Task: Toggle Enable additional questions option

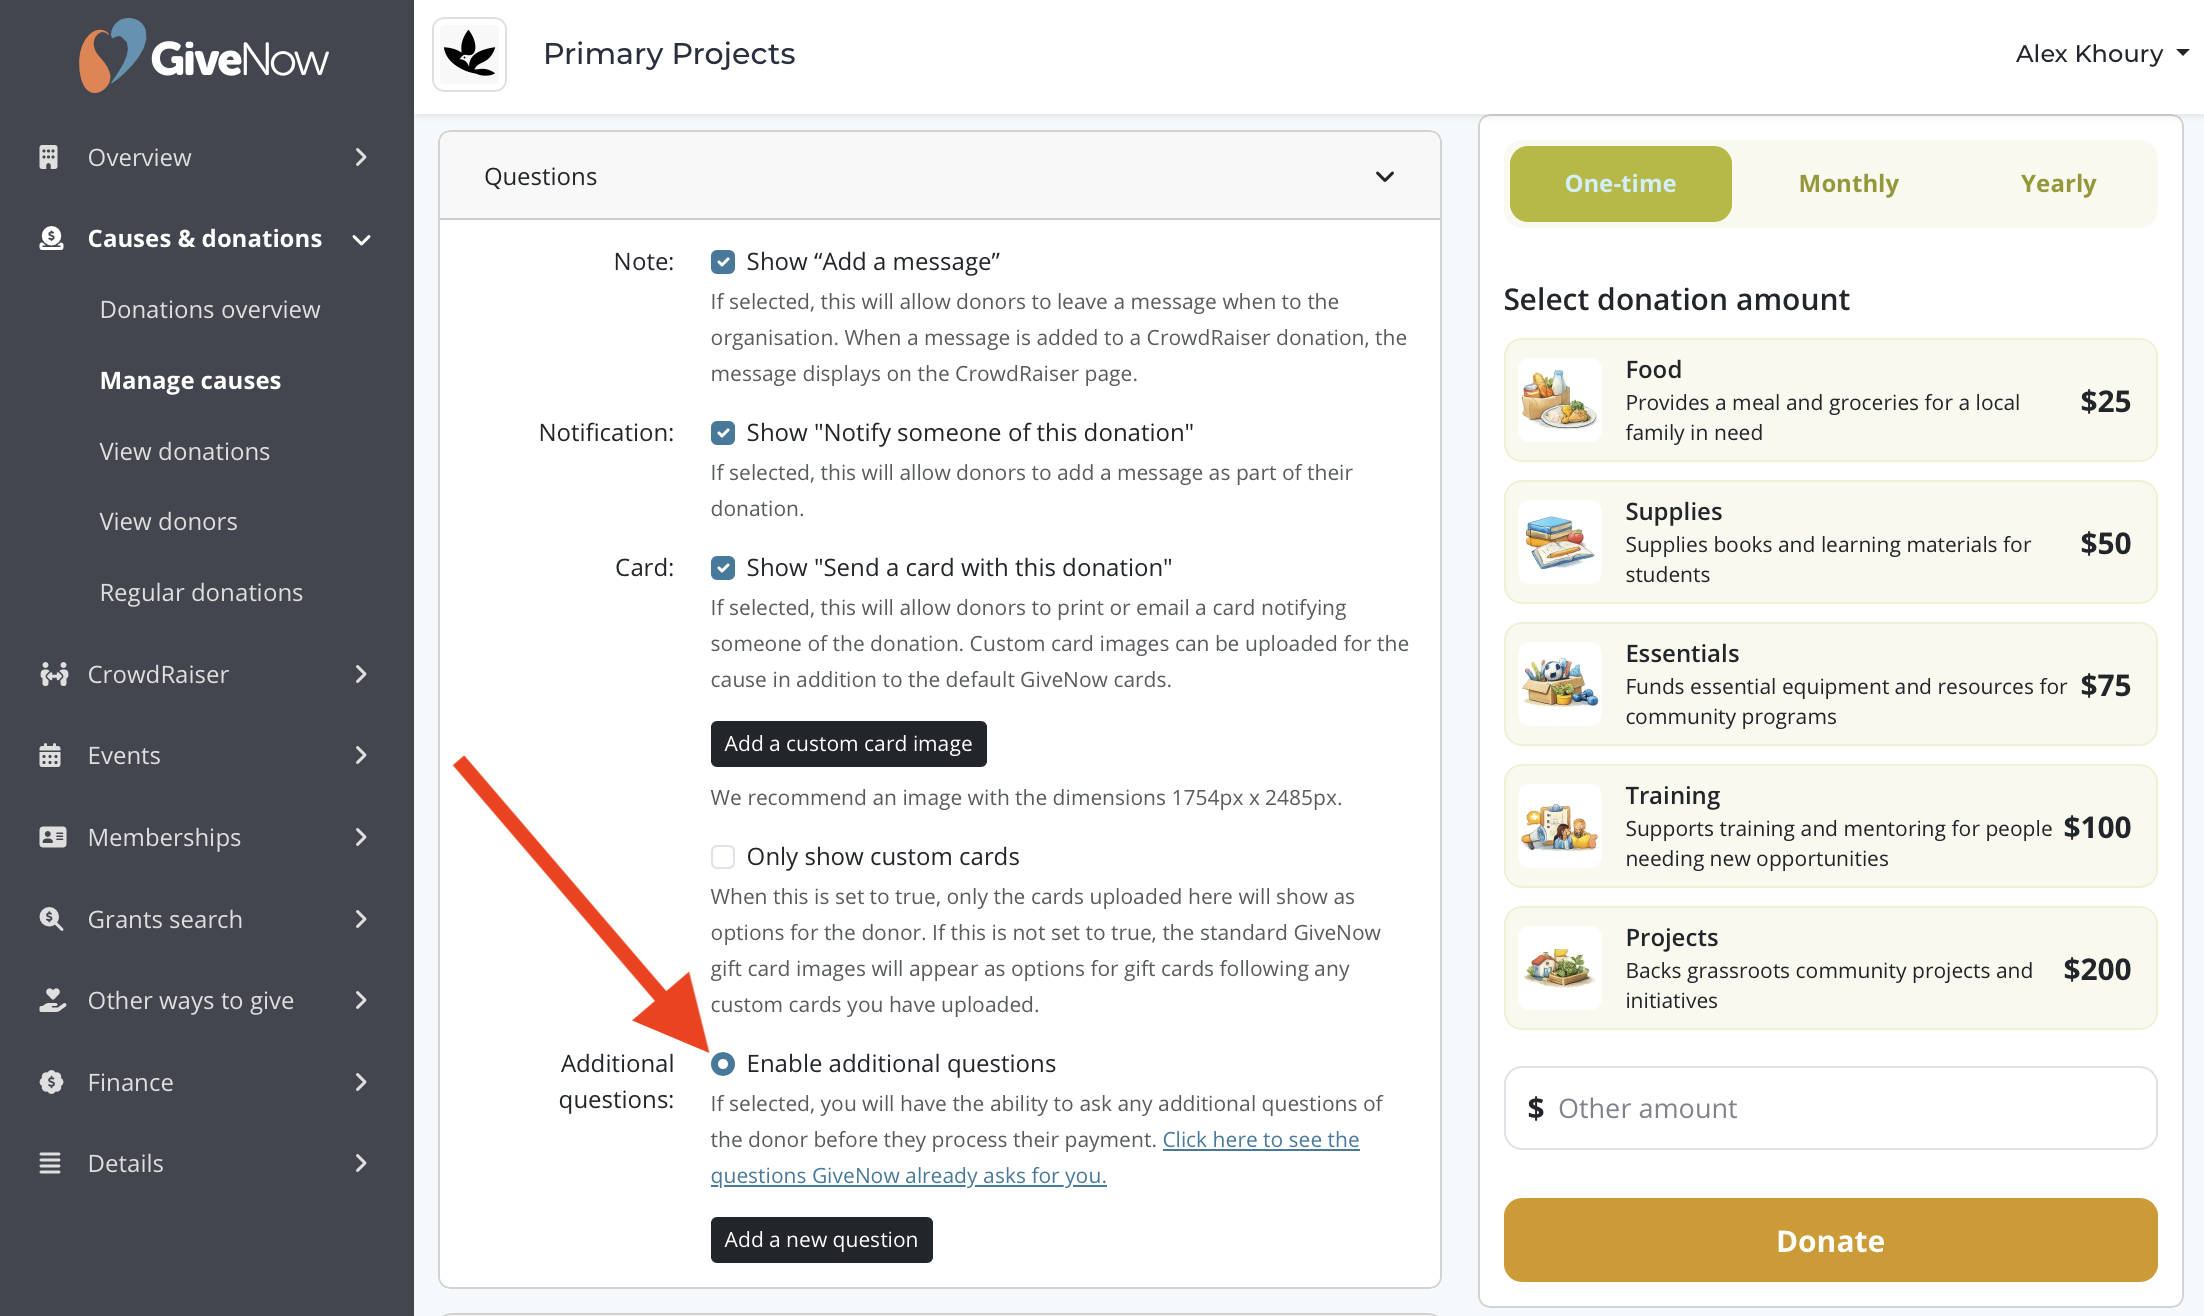Action: (723, 1064)
